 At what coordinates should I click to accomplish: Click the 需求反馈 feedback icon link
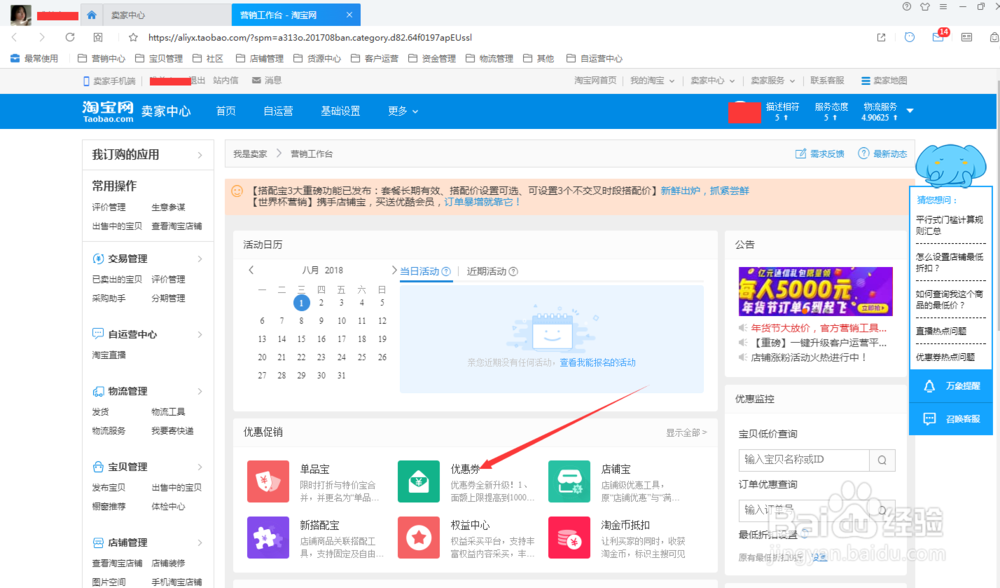[820, 154]
